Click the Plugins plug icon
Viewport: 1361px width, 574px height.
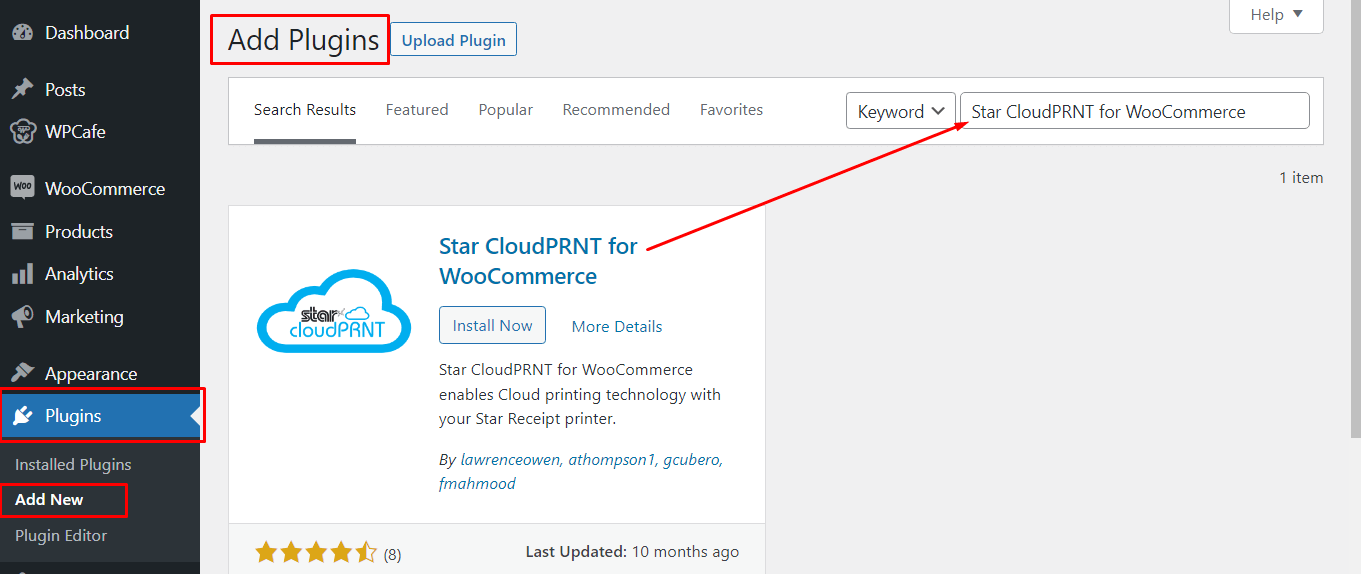22,416
